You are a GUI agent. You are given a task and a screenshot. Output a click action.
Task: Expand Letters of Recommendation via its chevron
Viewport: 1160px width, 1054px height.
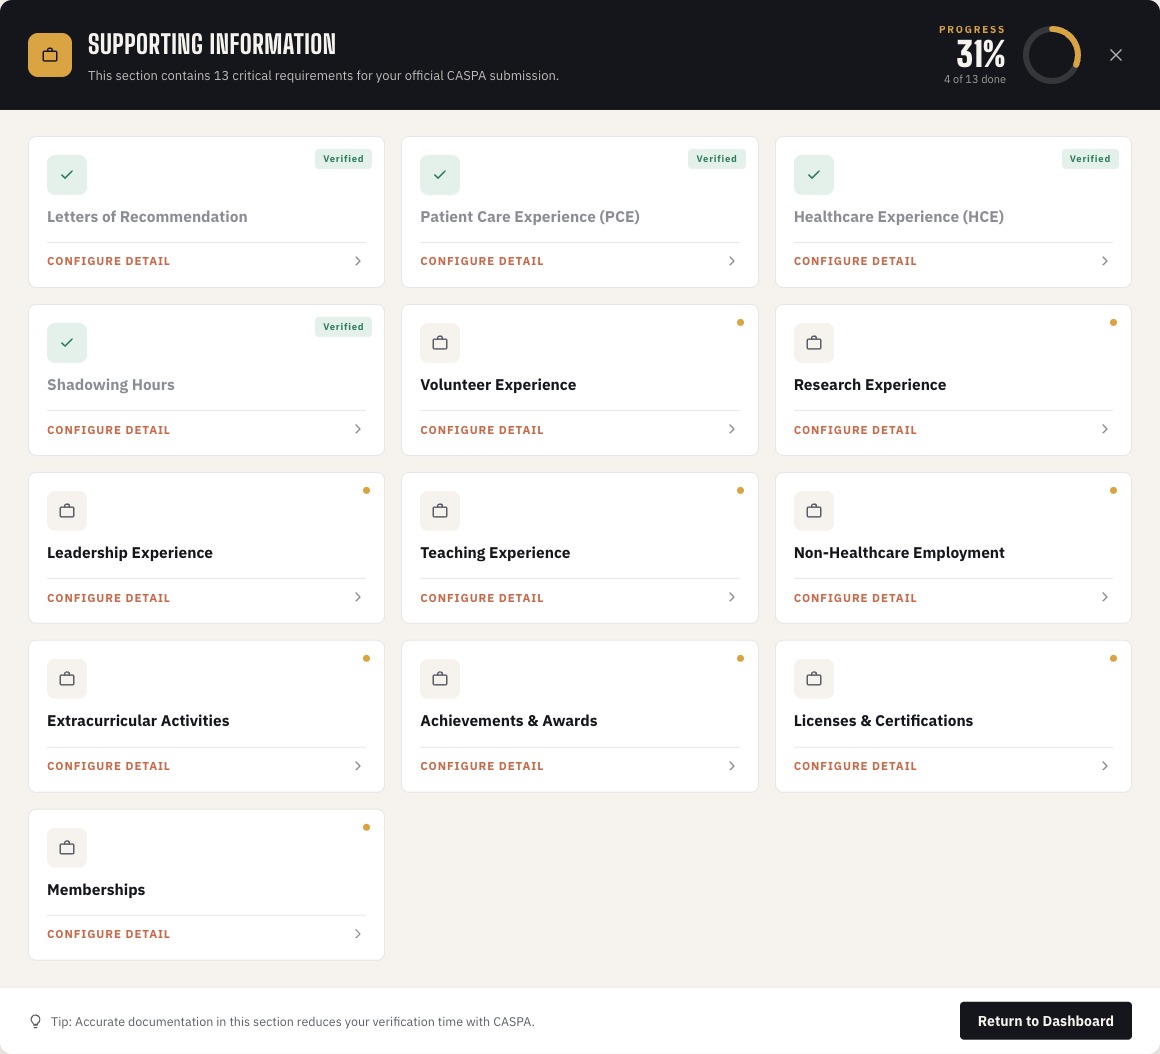[x=358, y=261]
